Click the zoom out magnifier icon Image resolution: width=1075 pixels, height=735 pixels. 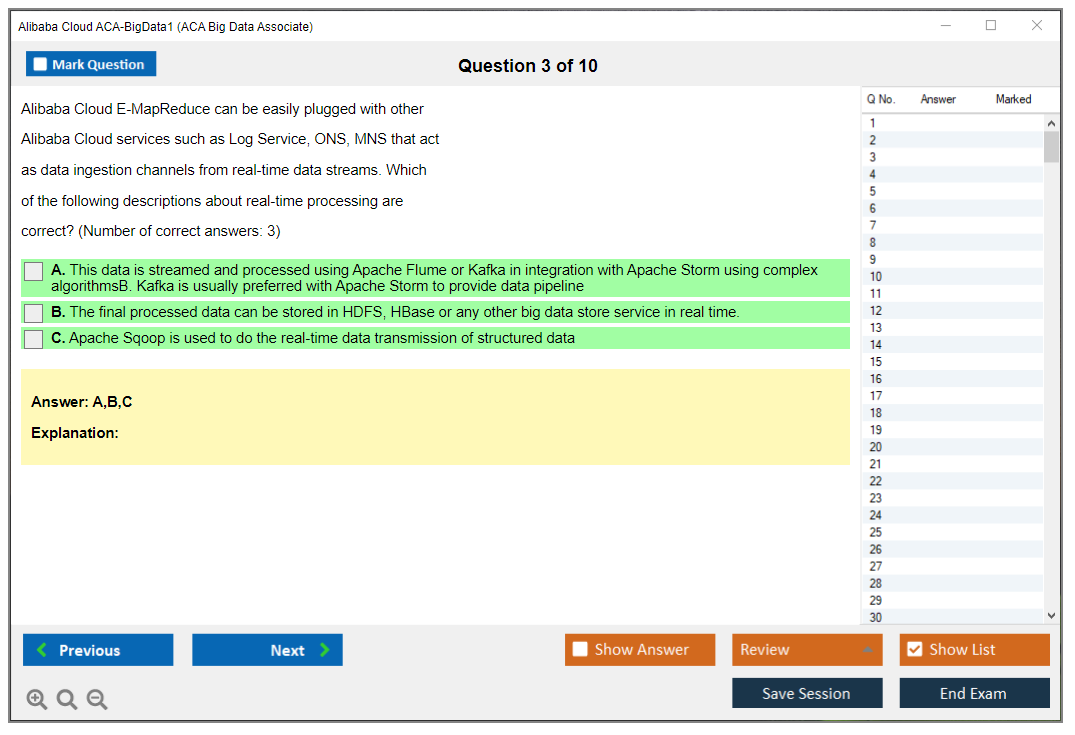point(97,700)
